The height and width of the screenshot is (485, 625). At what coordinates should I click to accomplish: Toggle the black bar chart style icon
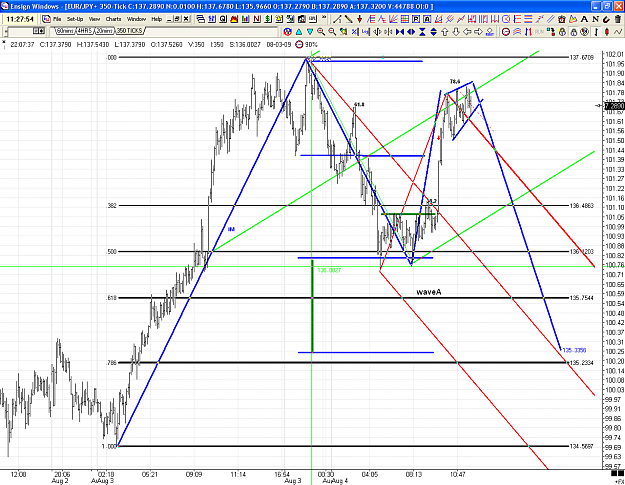pos(596,31)
